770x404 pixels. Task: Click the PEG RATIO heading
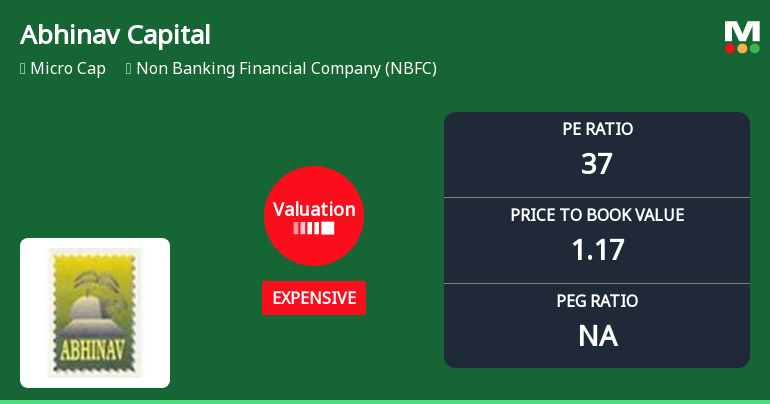click(597, 301)
